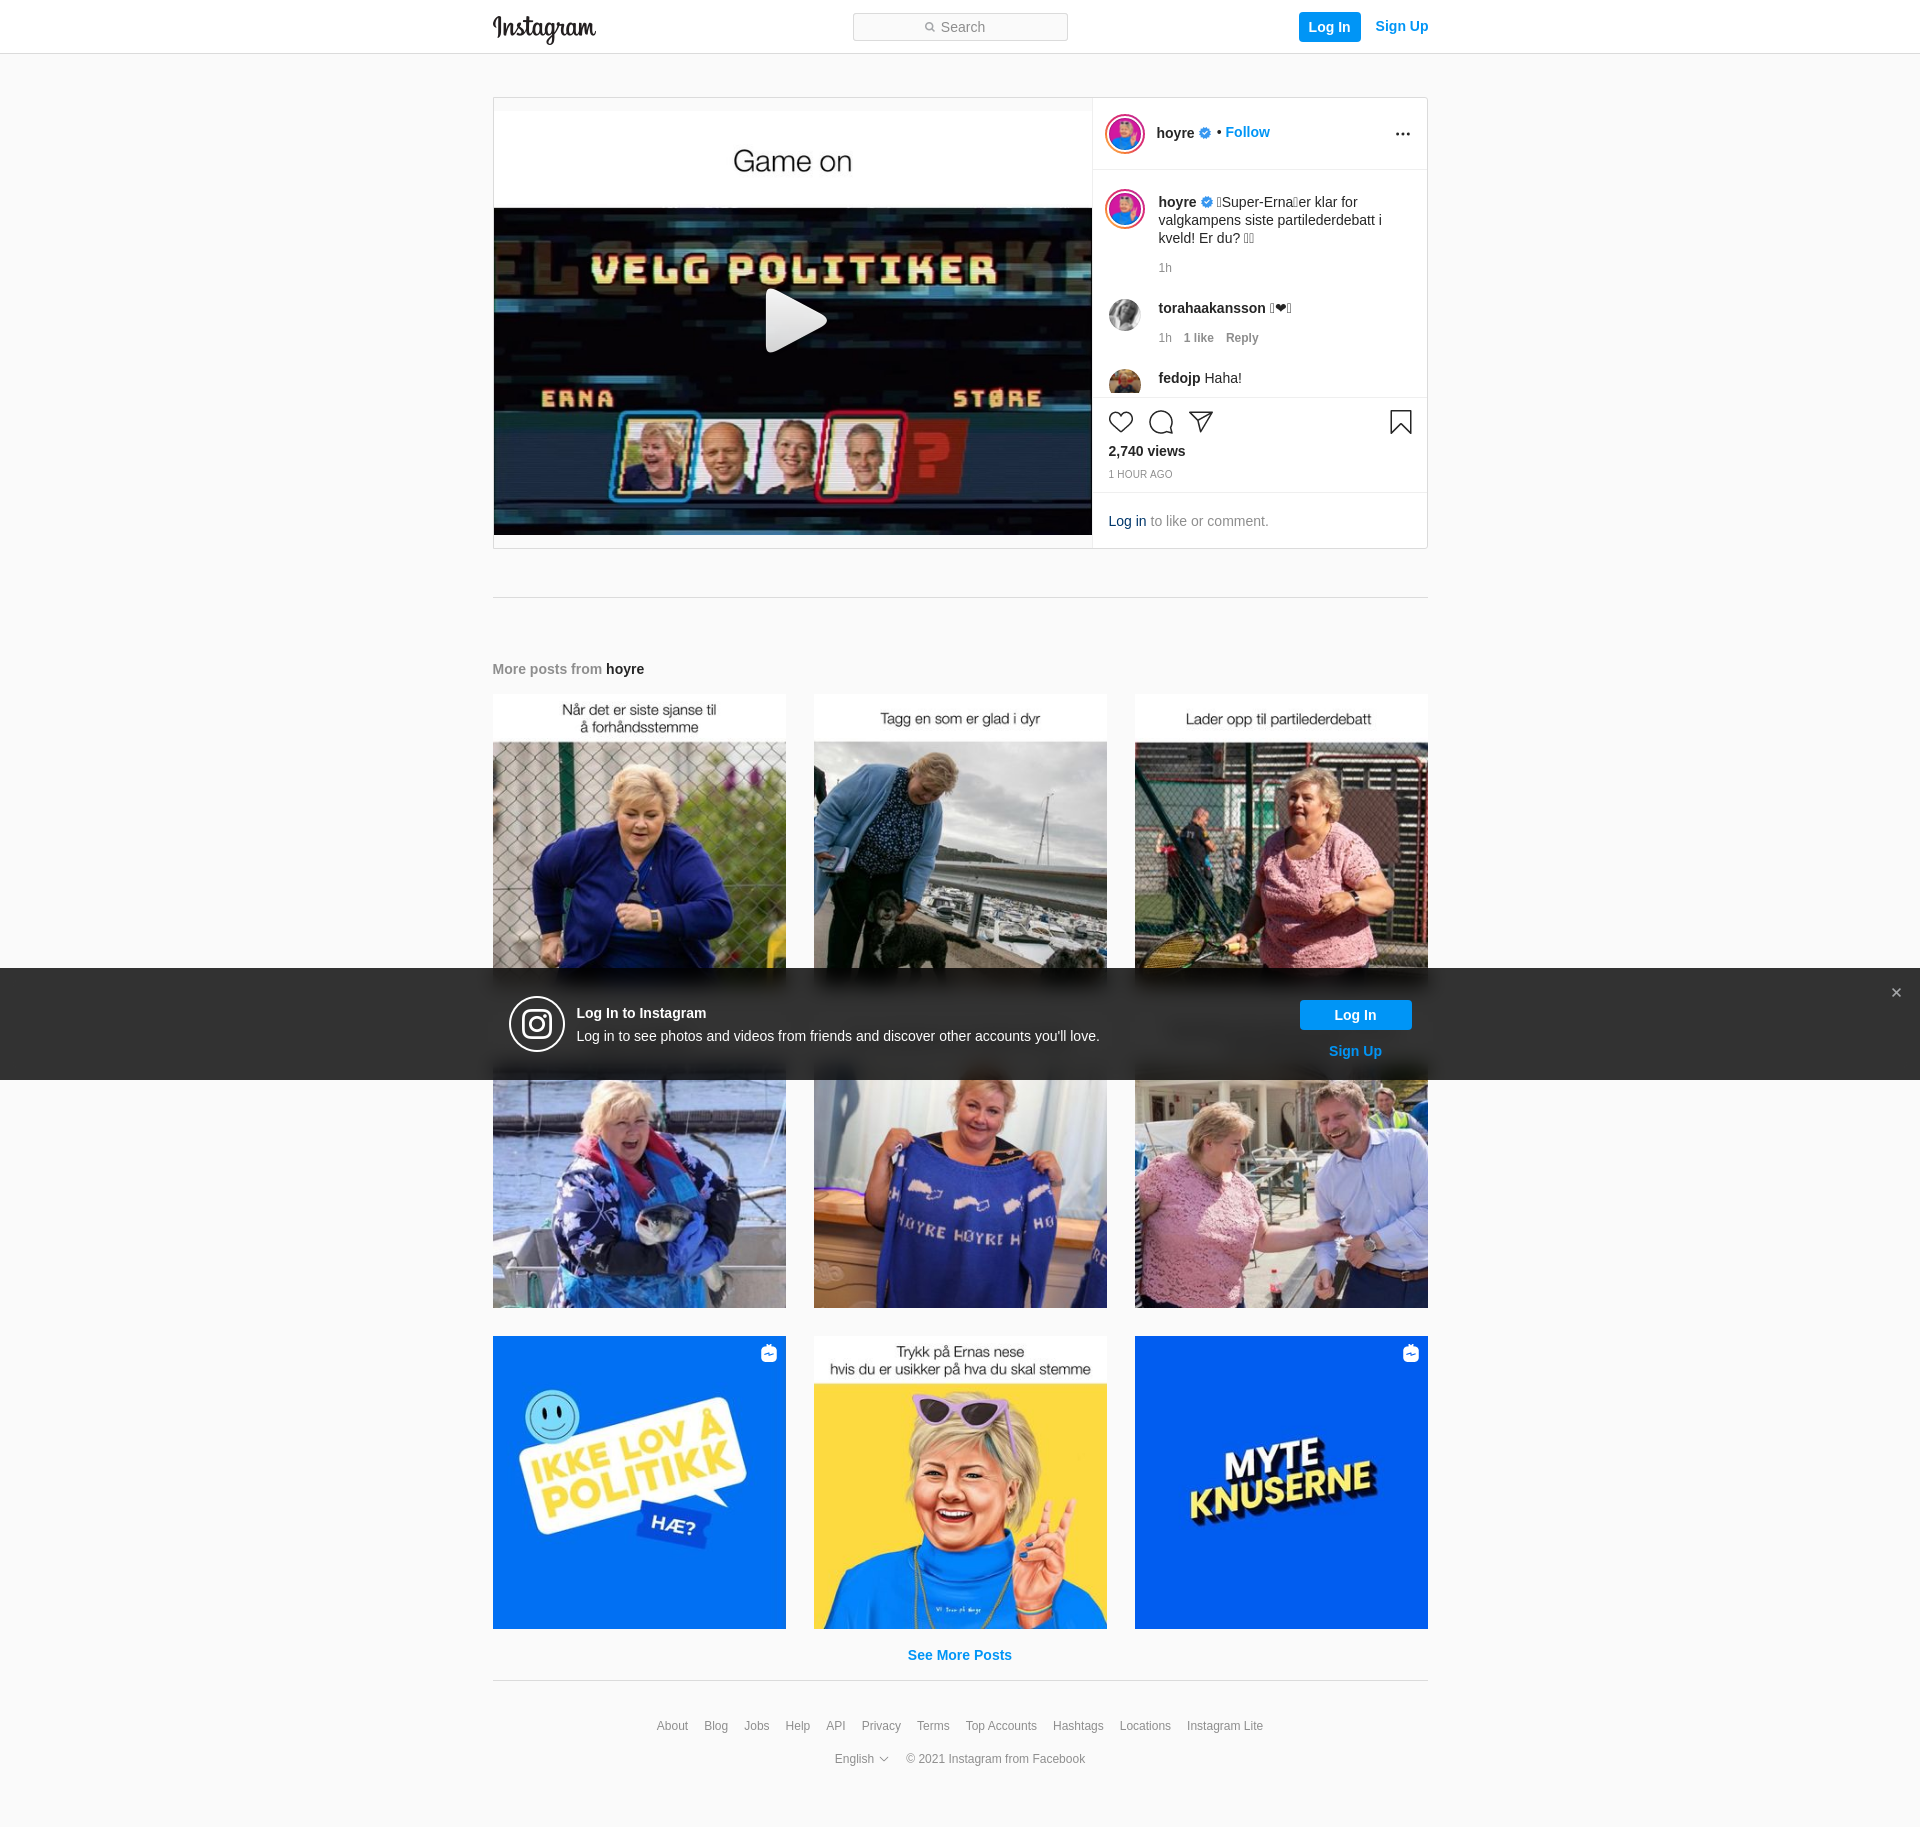Click IGTV icon on 'Myte Knuserne' post
Image resolution: width=1920 pixels, height=1827 pixels.
(1411, 1353)
